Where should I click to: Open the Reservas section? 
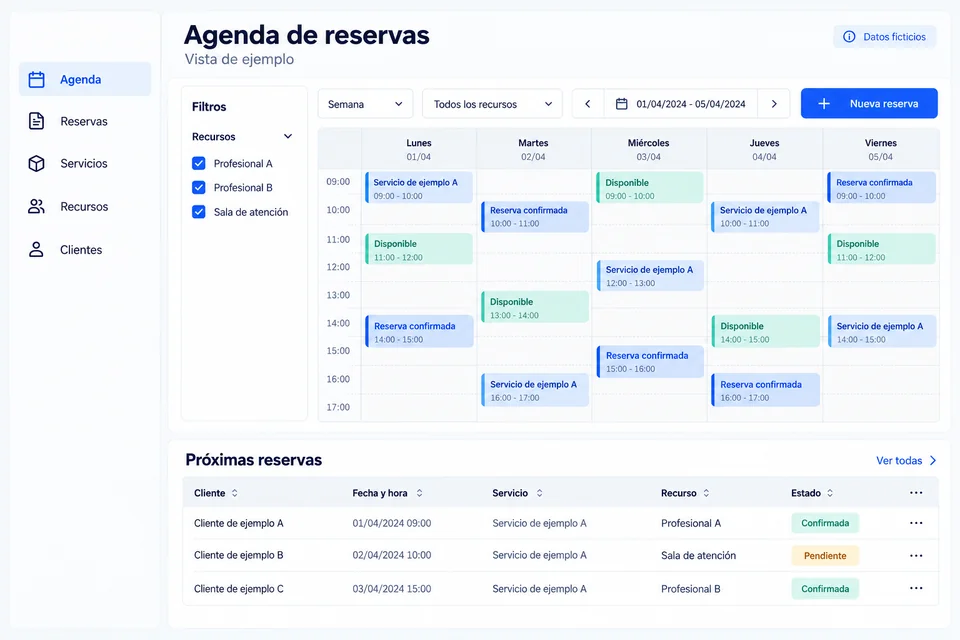click(x=84, y=121)
